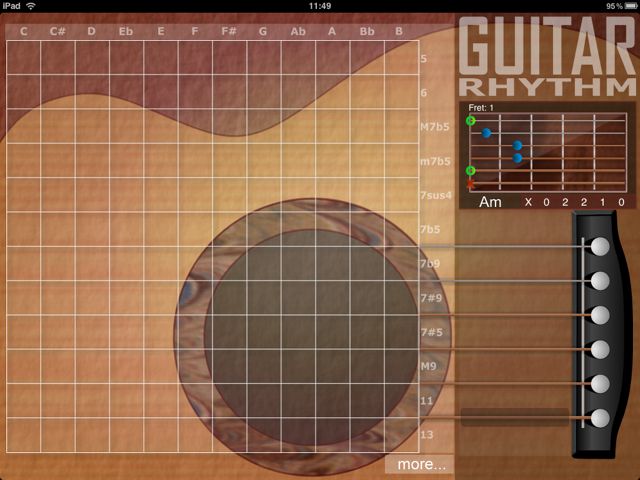Image resolution: width=640 pixels, height=480 pixels.
Task: Click the "13" chord type label
Action: 427,435
